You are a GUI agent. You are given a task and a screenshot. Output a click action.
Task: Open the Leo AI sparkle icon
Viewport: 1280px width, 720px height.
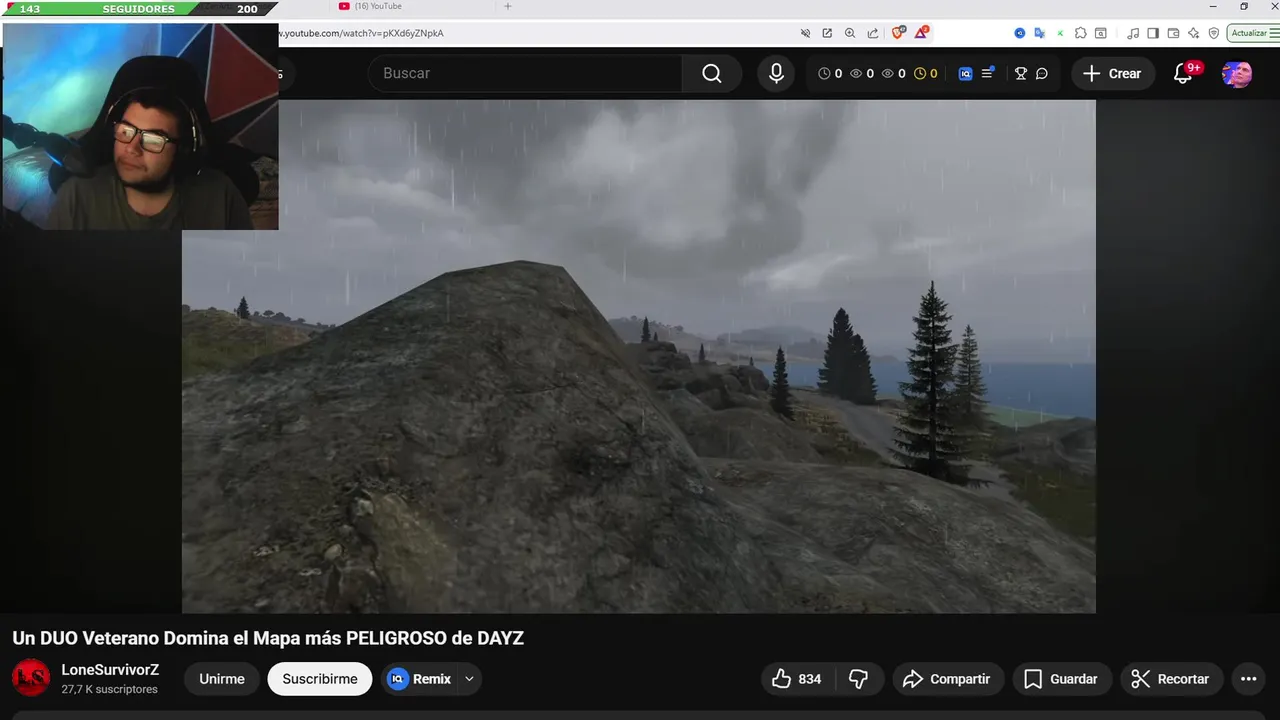click(1193, 33)
